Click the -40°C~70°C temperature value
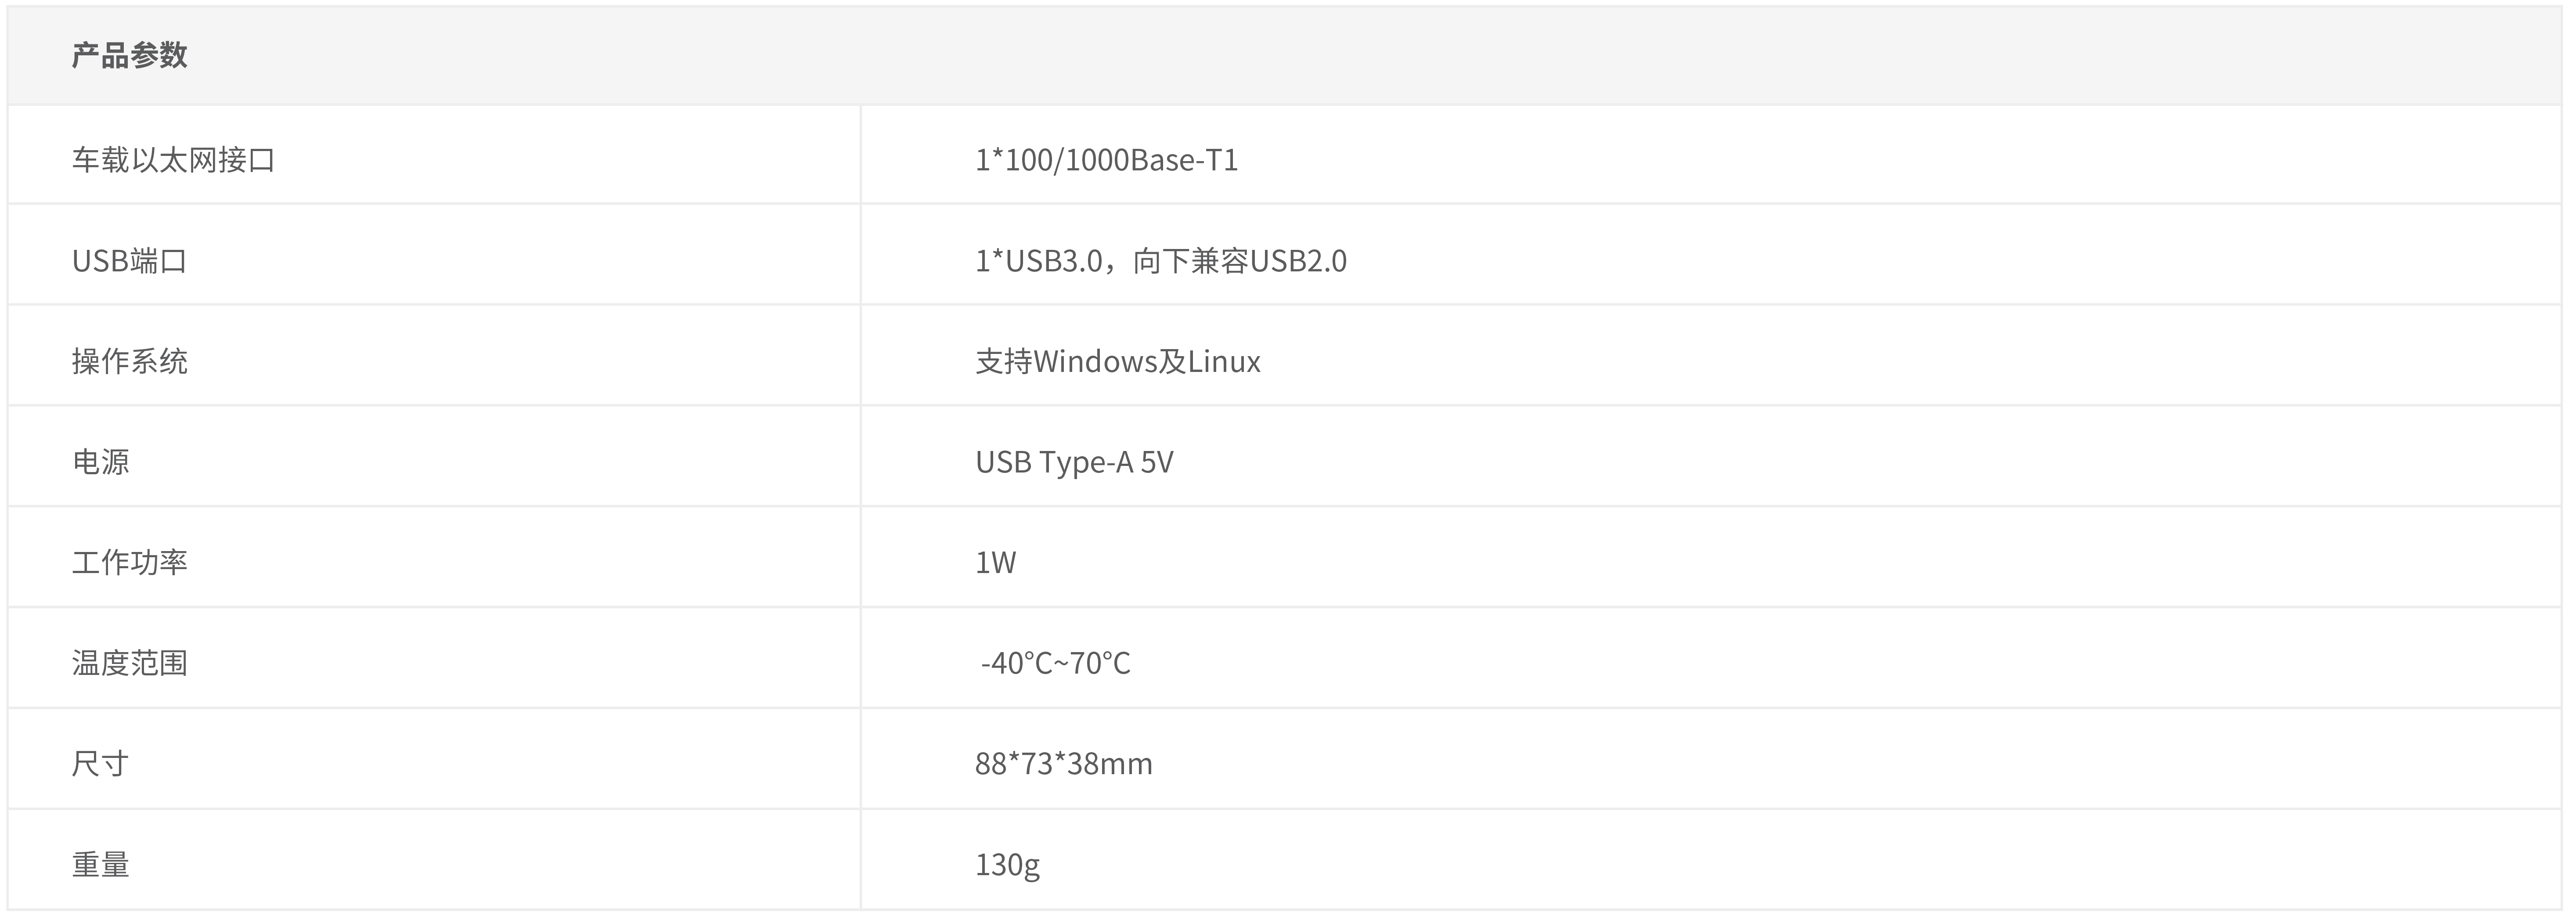2576x916 pixels. coord(1055,663)
